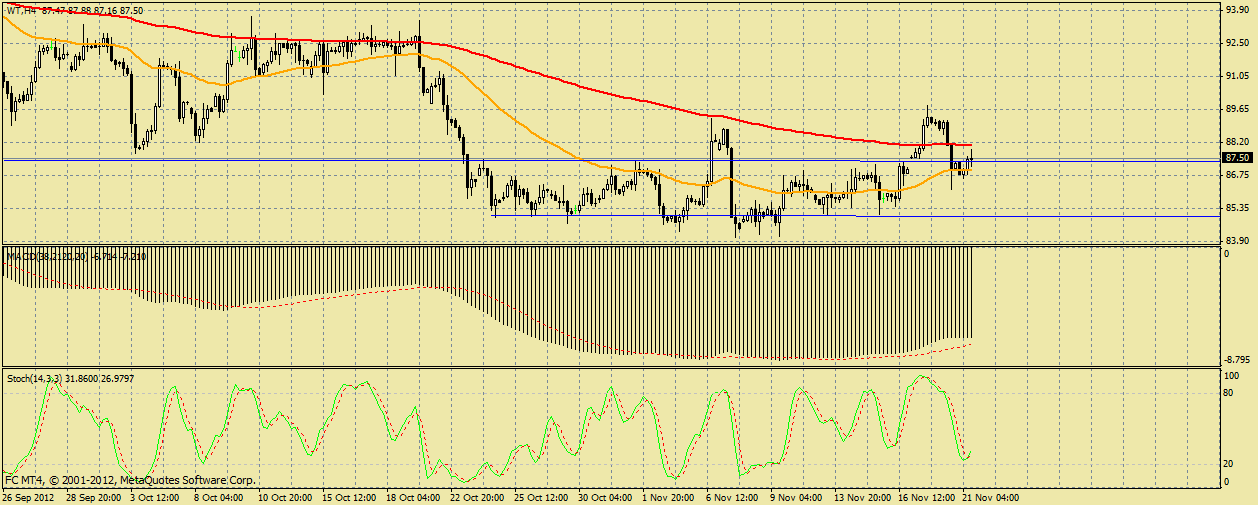Click the 9 Nov 04:00 time label
The image size is (1258, 505).
(796, 497)
